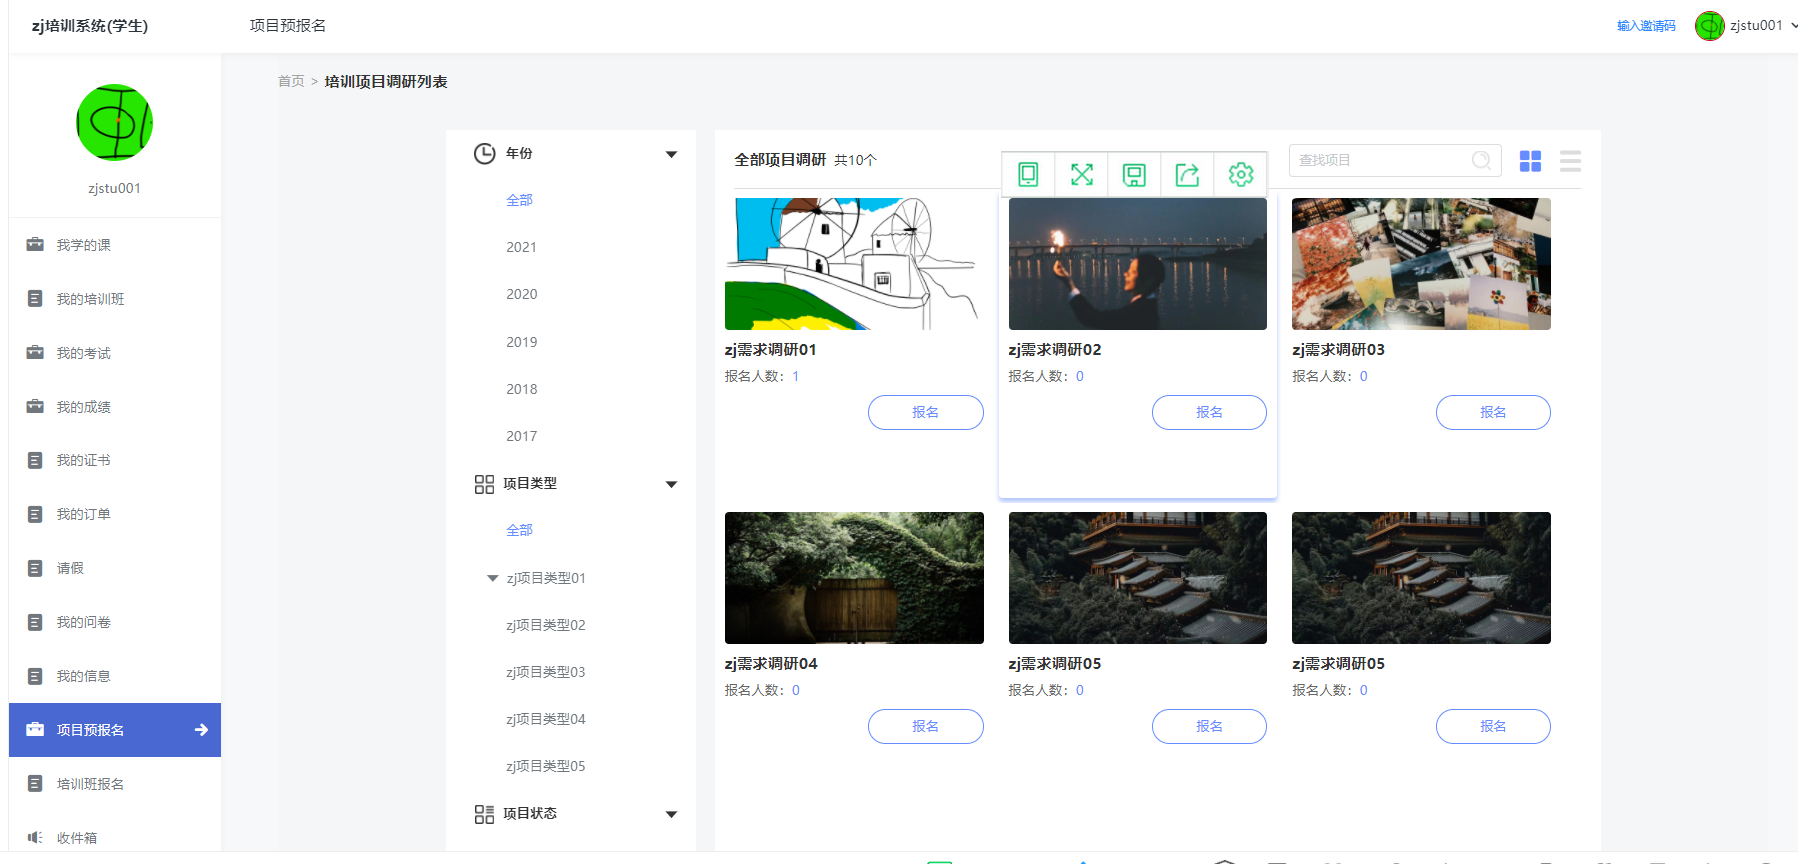Open the zj需求调研04 thumbnail image
The height and width of the screenshot is (864, 1798).
[854, 578]
